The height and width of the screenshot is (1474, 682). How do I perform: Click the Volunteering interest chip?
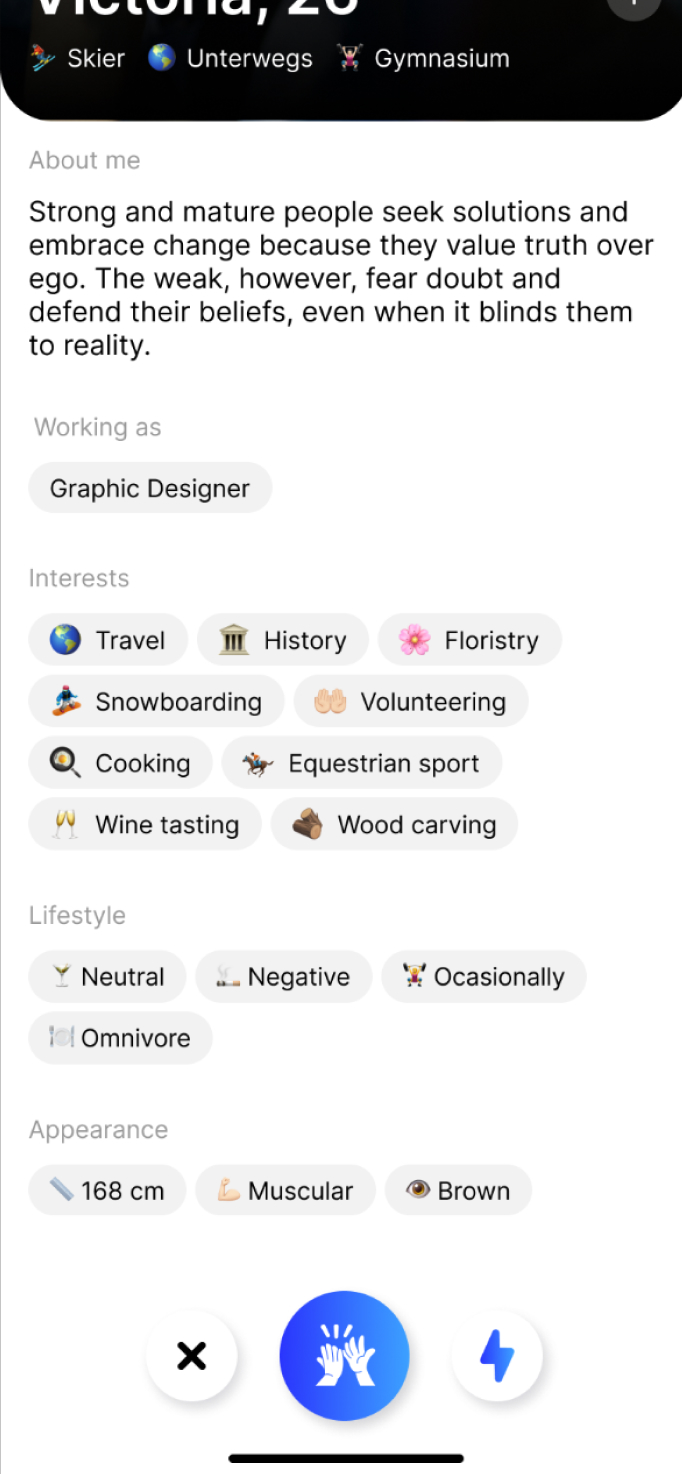click(411, 701)
